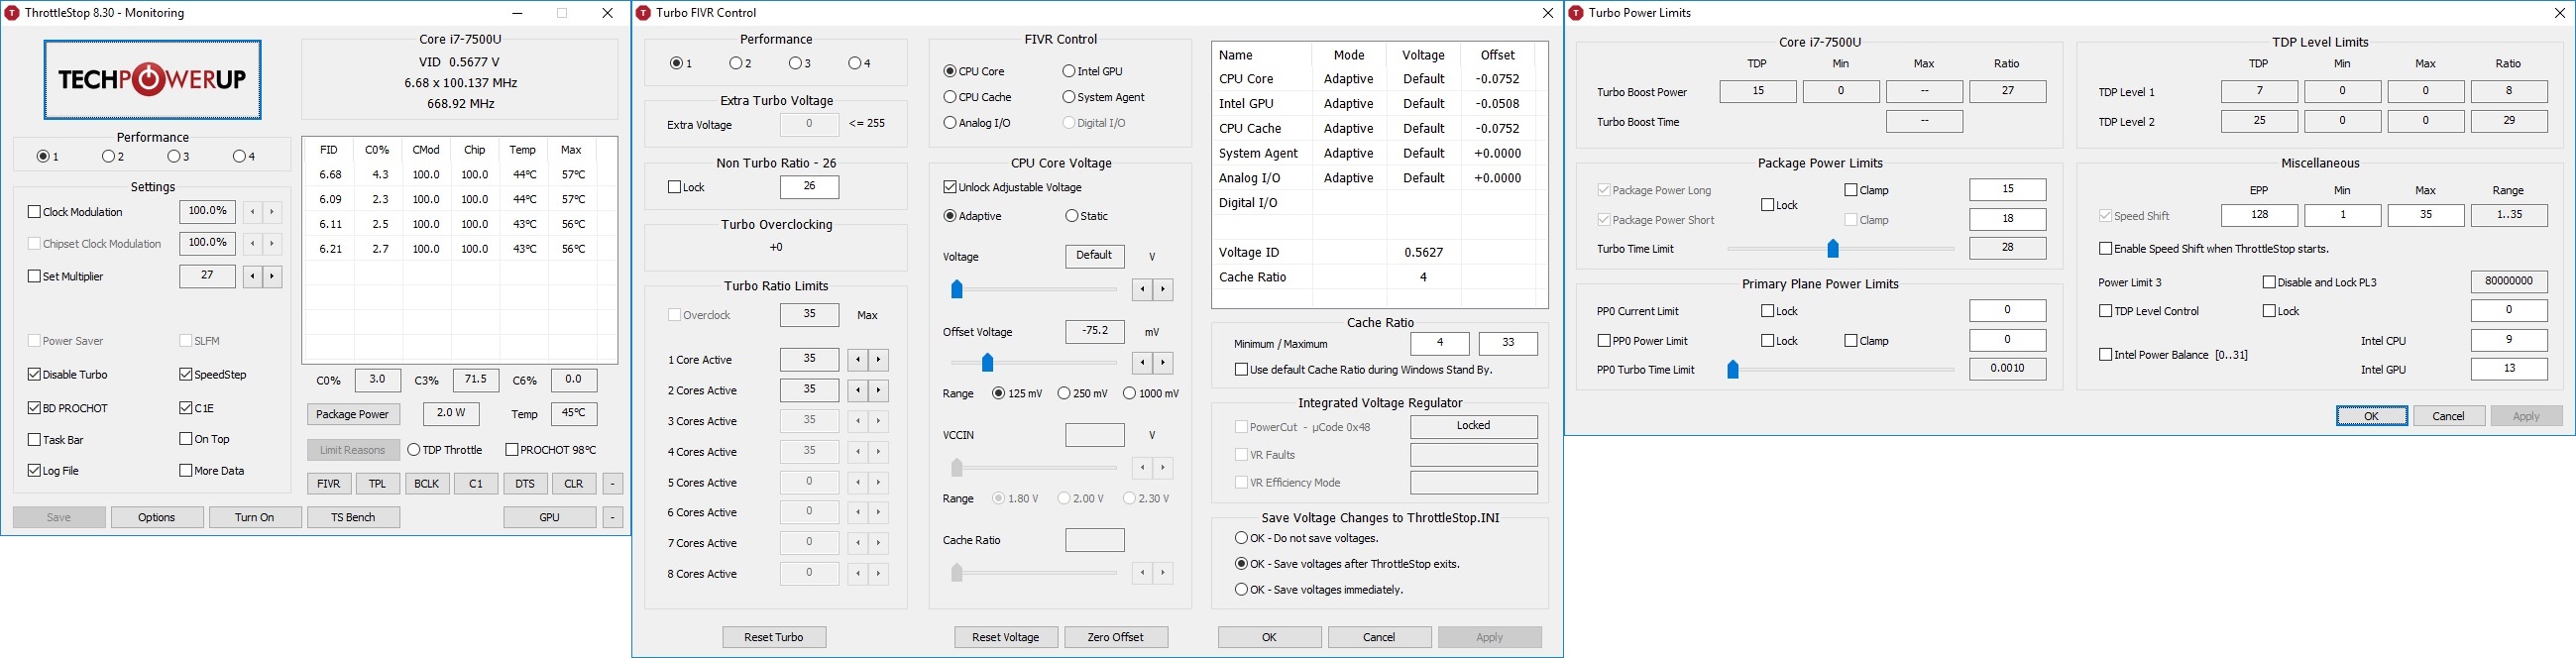Decrease Set Multiplier value with left arrow
The image size is (2576, 658).
coord(252,276)
